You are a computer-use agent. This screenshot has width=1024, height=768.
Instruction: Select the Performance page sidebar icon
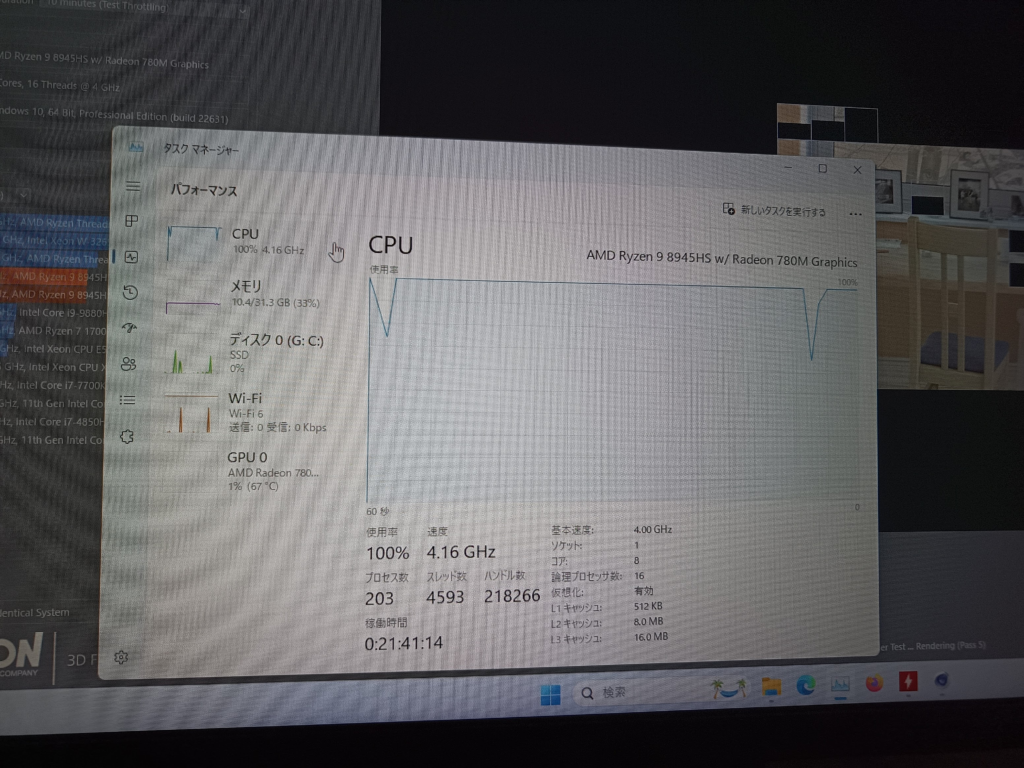click(x=130, y=257)
